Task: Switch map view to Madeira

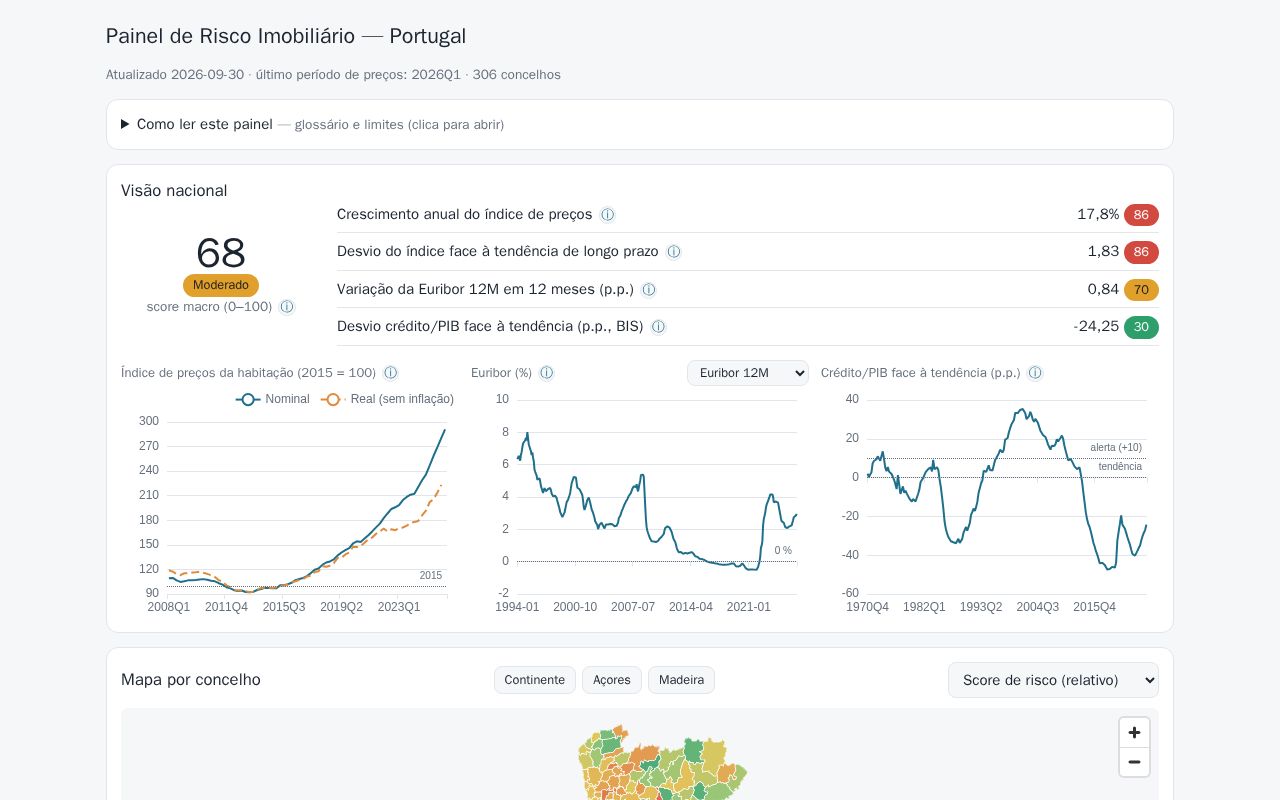Action: [681, 680]
